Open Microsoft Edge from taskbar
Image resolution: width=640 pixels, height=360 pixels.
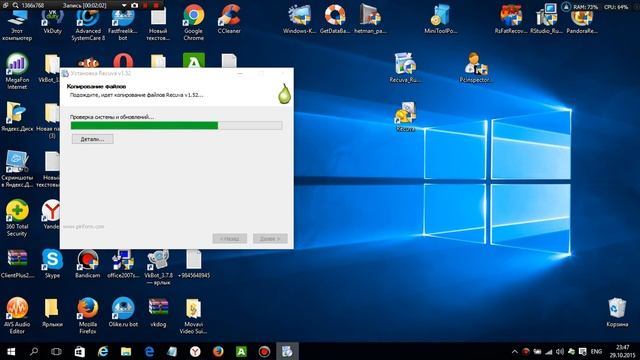(149, 351)
